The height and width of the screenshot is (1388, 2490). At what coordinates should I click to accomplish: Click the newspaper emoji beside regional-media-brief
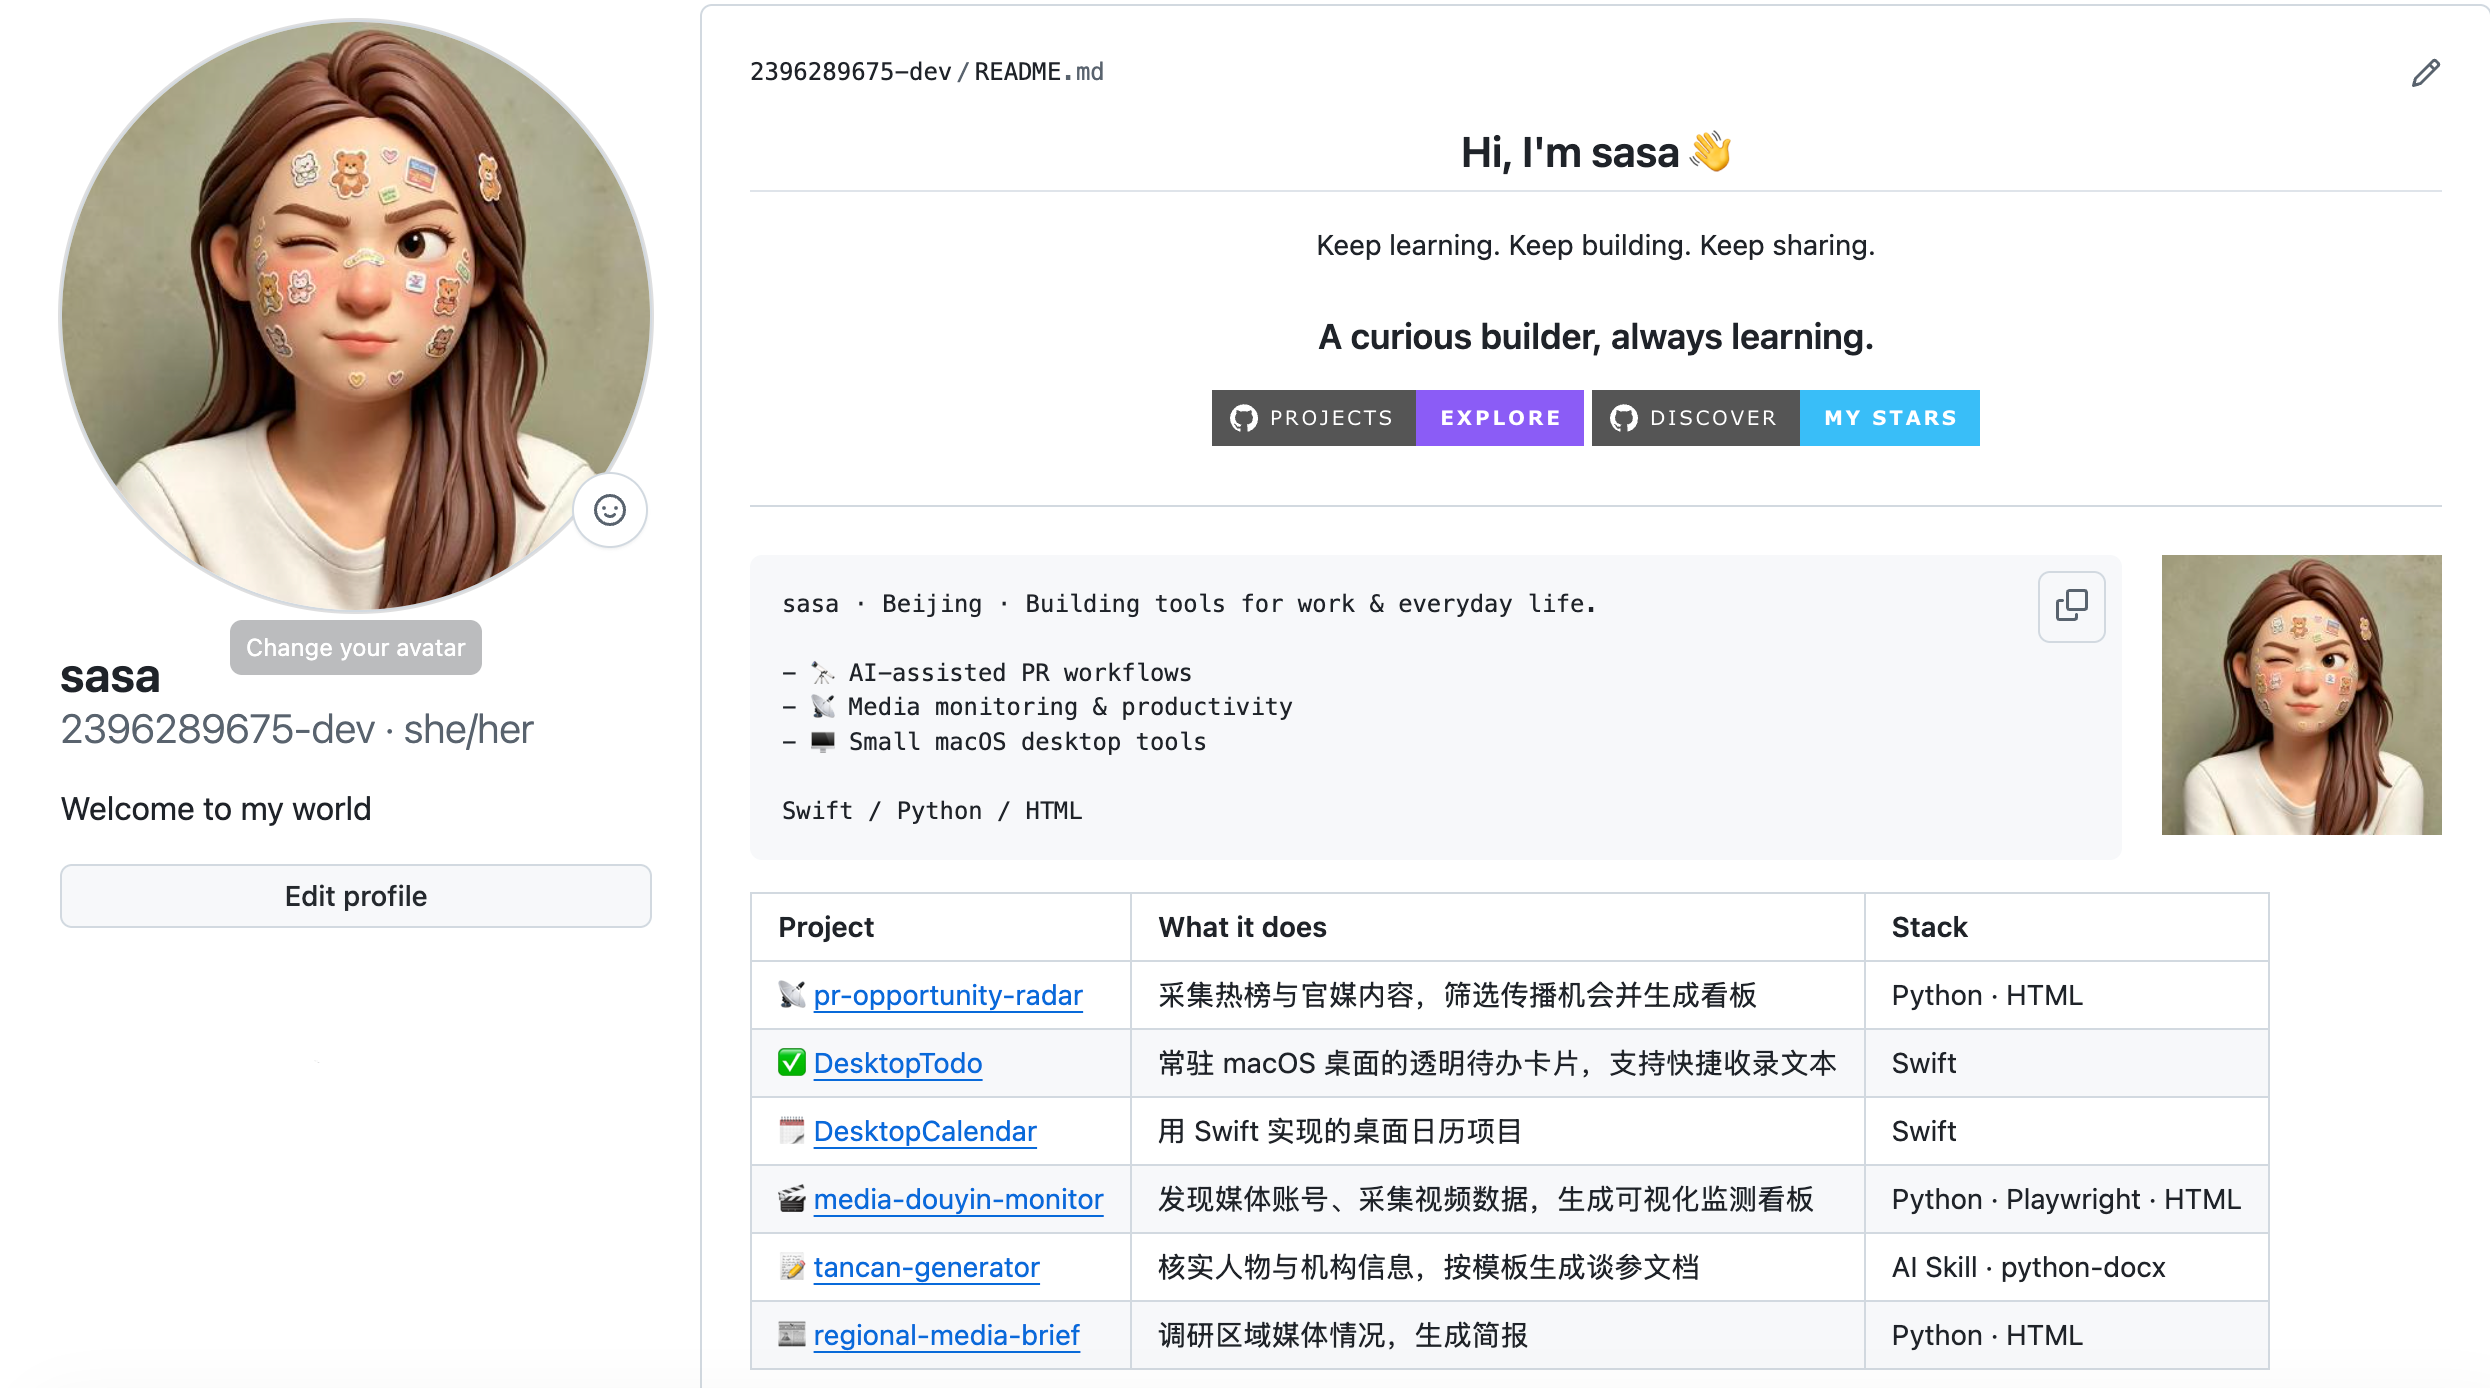click(x=792, y=1335)
